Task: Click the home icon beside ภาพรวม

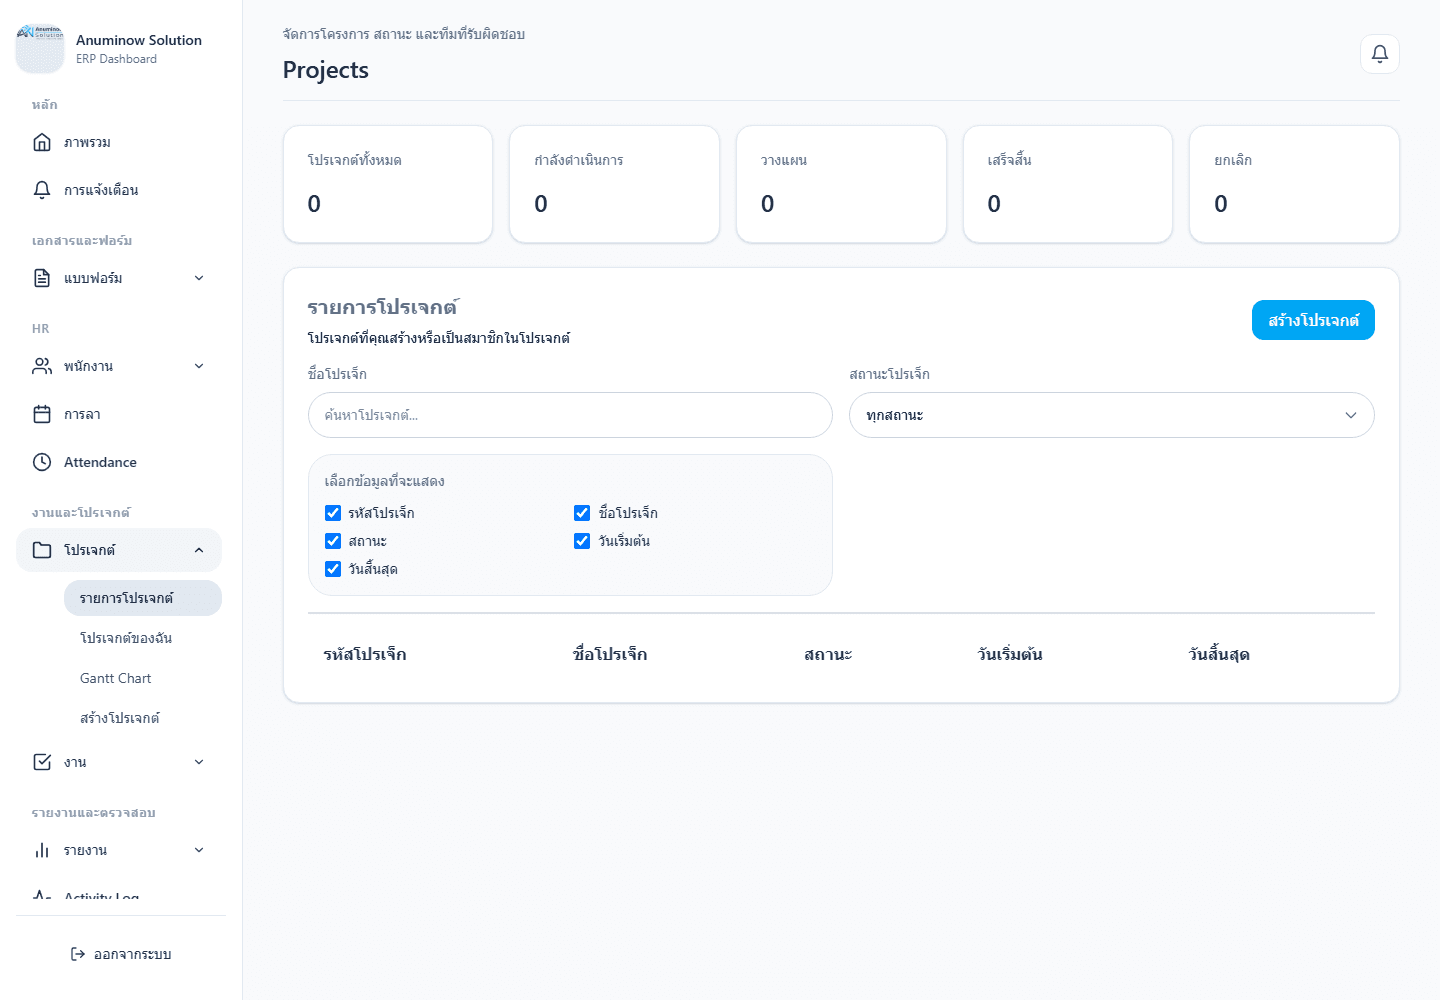Action: tap(42, 142)
